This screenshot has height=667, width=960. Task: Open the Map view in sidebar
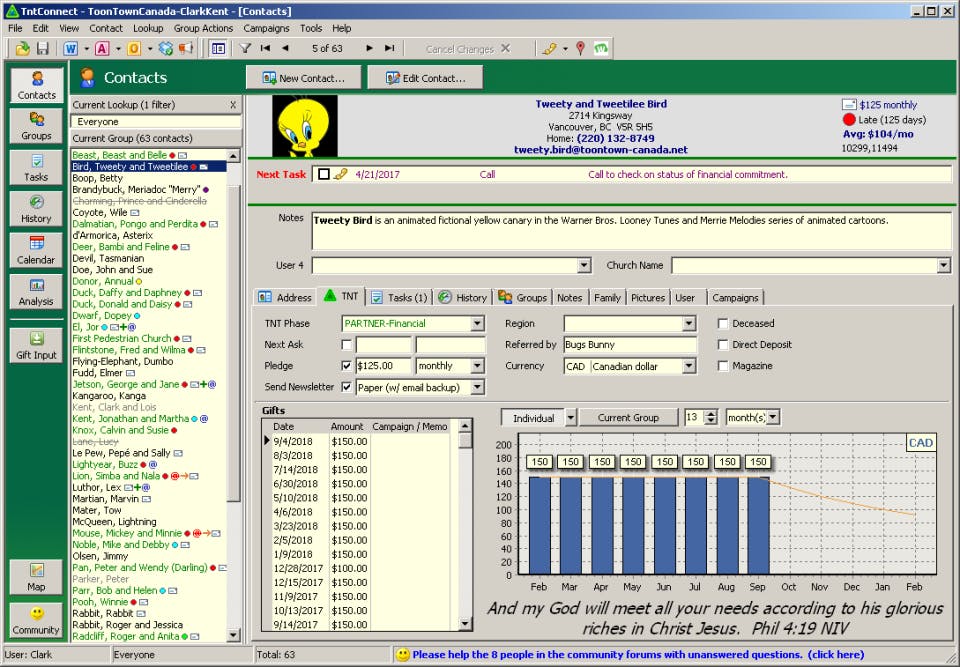(x=37, y=577)
